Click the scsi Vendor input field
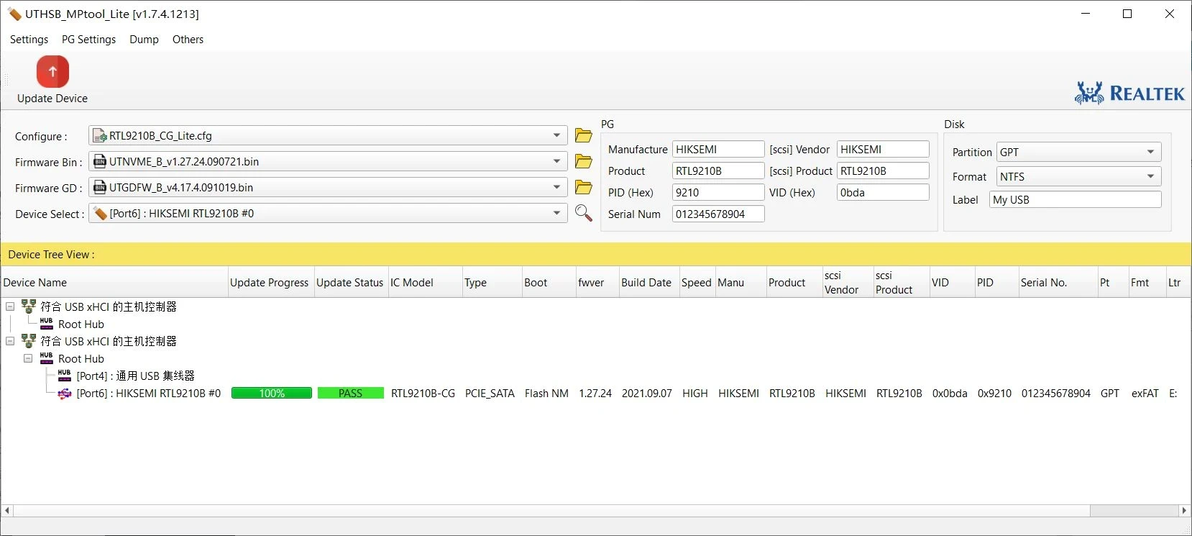This screenshot has width=1192, height=536. point(883,149)
